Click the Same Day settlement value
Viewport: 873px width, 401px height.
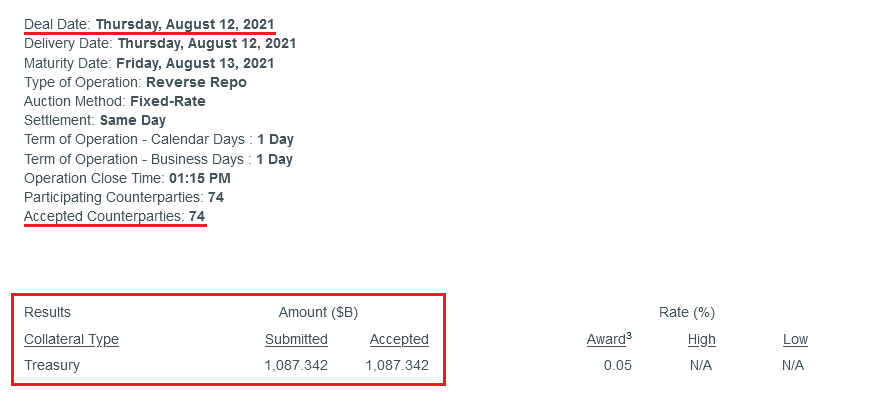coord(133,120)
